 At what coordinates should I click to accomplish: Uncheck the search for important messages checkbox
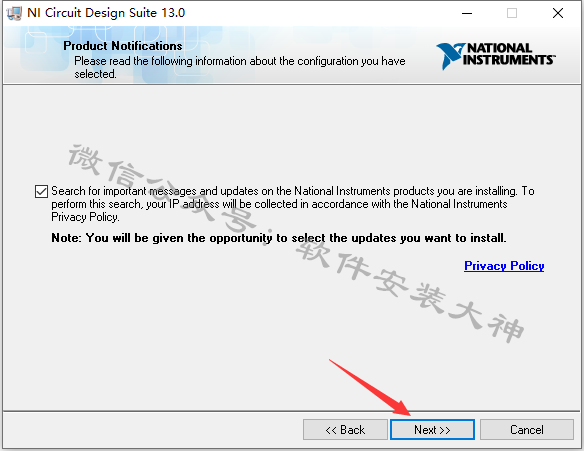[41, 191]
